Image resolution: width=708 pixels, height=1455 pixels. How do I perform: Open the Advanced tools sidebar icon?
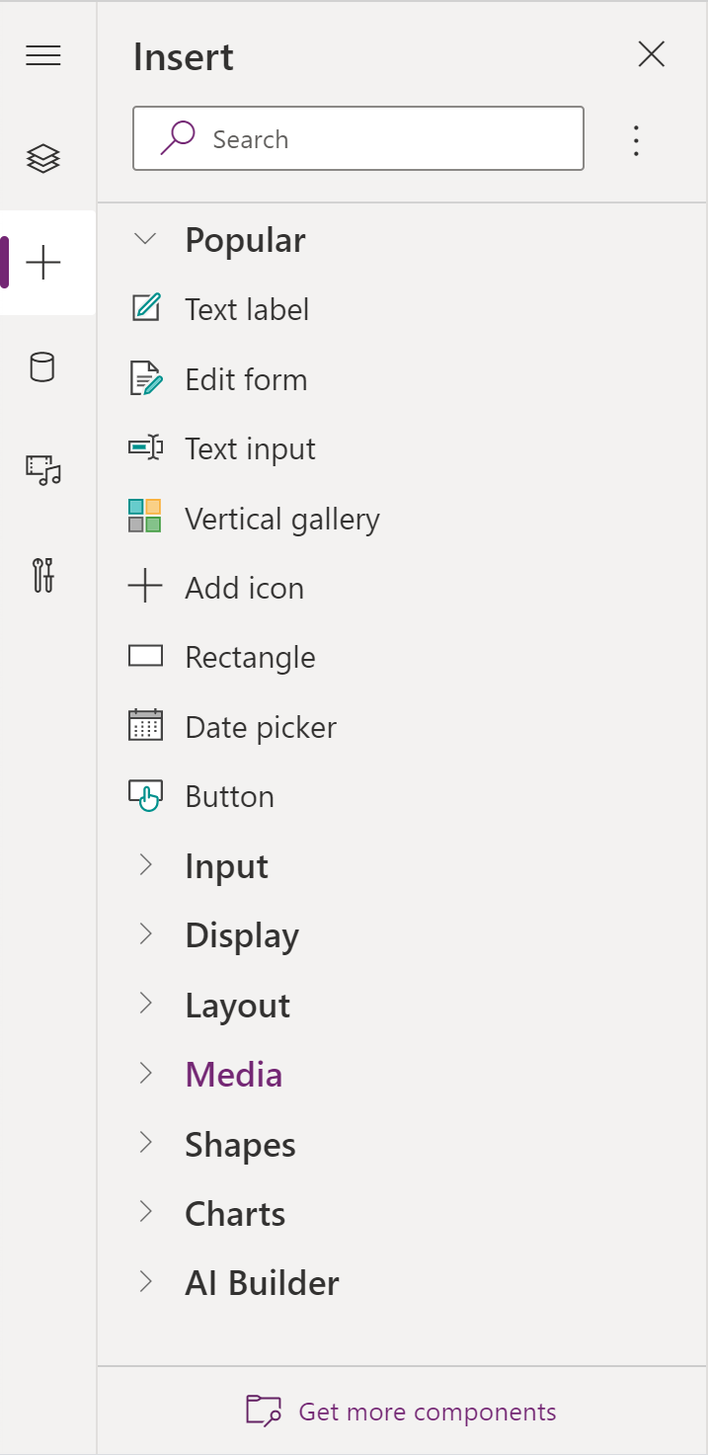point(43,576)
